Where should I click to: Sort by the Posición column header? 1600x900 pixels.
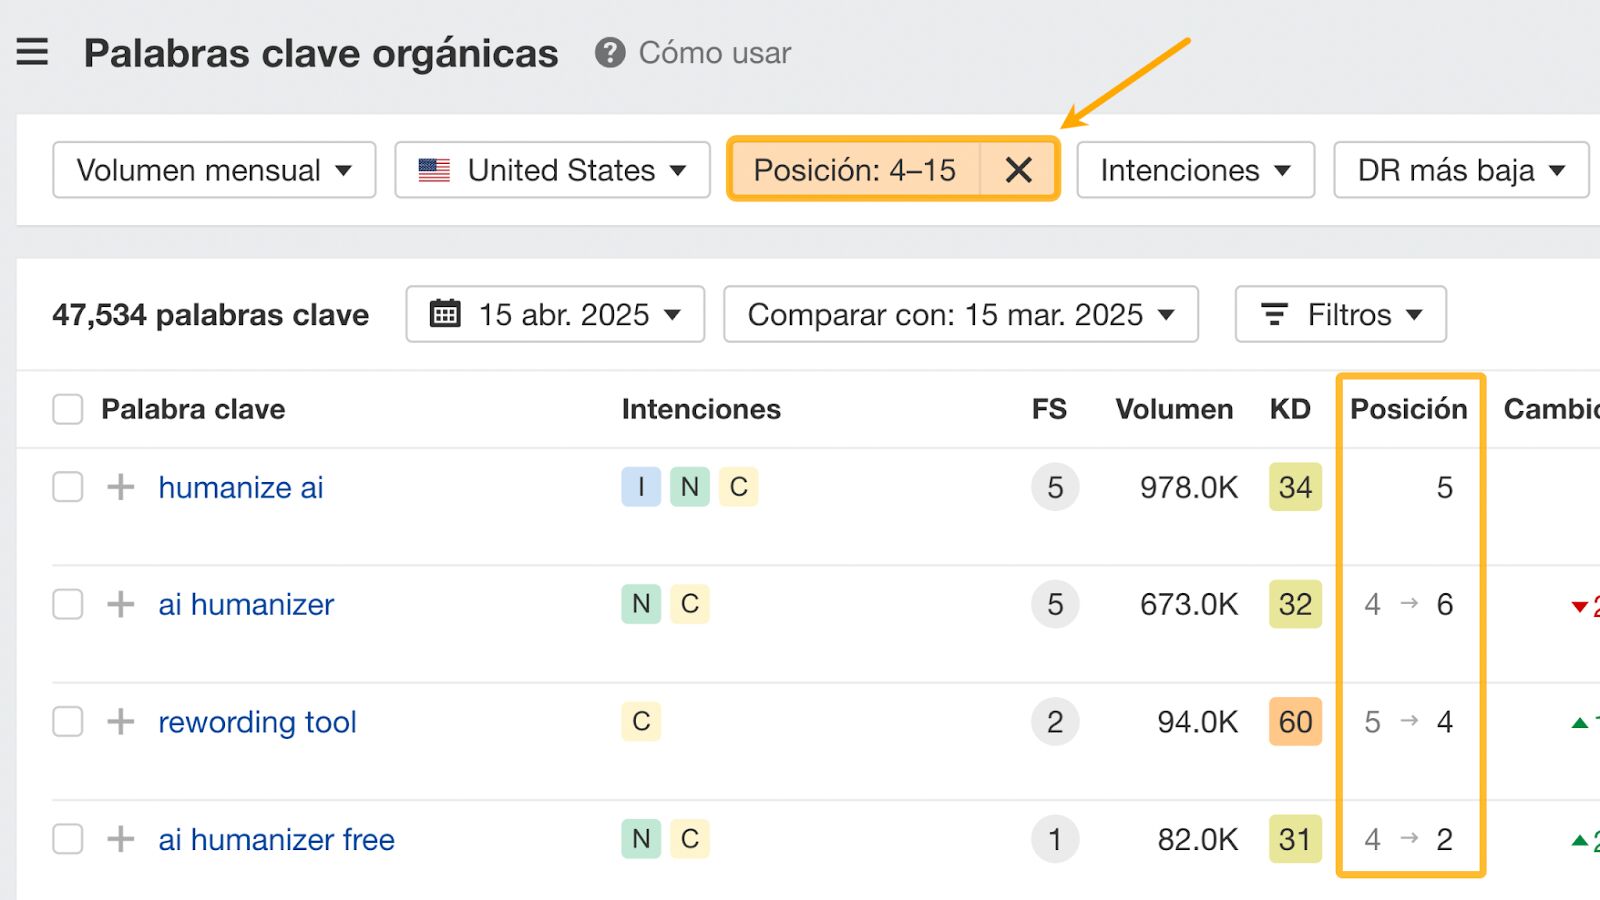(x=1409, y=409)
